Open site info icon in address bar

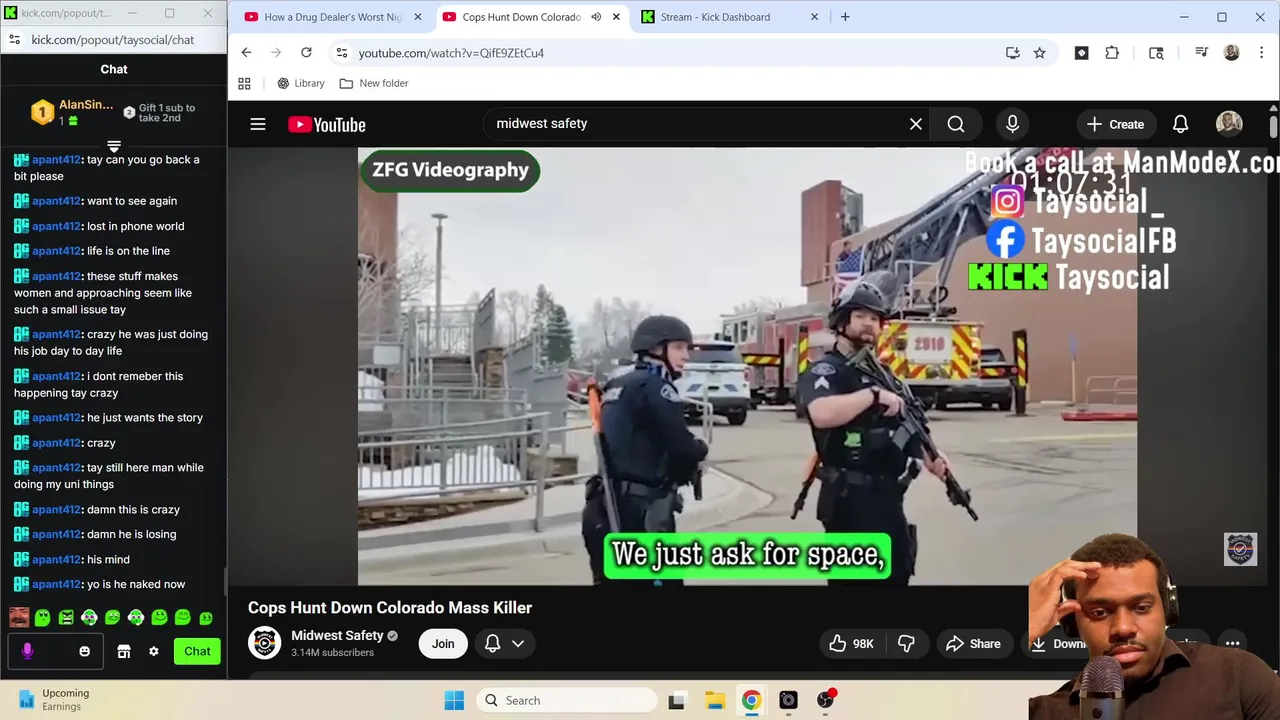[x=342, y=53]
